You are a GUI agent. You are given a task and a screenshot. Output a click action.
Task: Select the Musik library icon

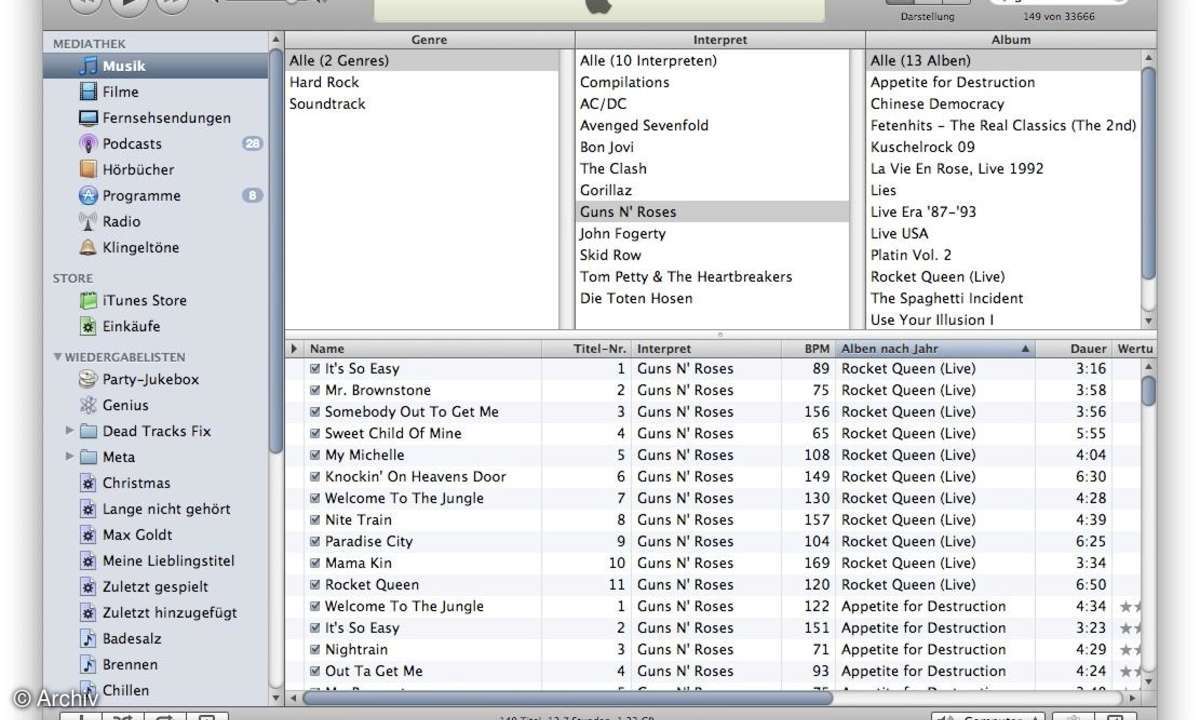click(88, 66)
